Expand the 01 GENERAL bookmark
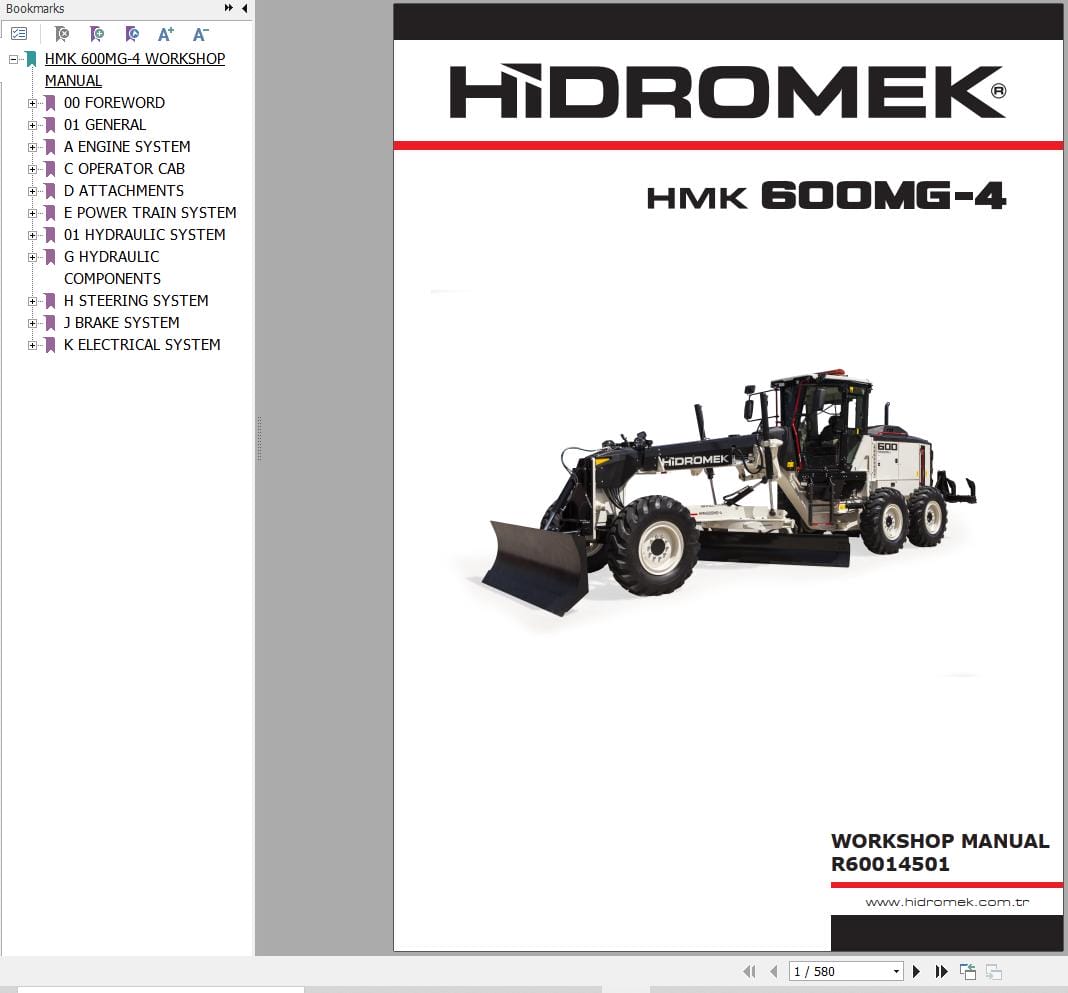1068x993 pixels. point(32,125)
